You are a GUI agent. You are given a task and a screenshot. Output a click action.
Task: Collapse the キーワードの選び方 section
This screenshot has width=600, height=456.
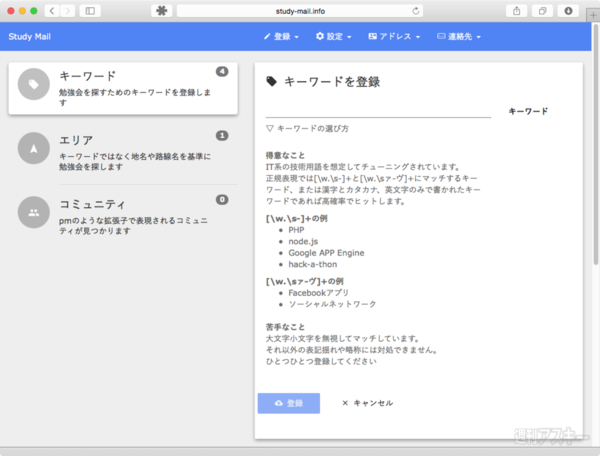(x=307, y=129)
